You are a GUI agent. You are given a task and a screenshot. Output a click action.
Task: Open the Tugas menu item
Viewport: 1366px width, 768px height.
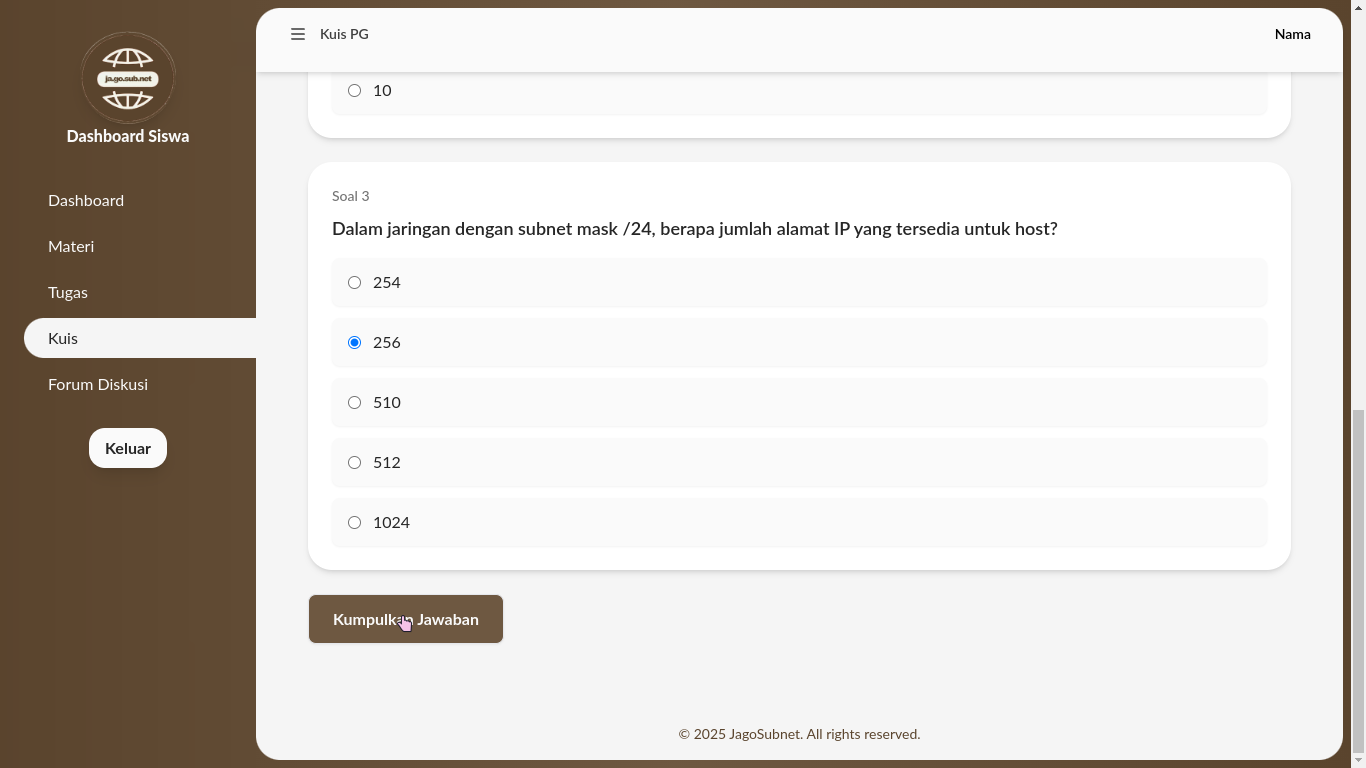pos(68,292)
